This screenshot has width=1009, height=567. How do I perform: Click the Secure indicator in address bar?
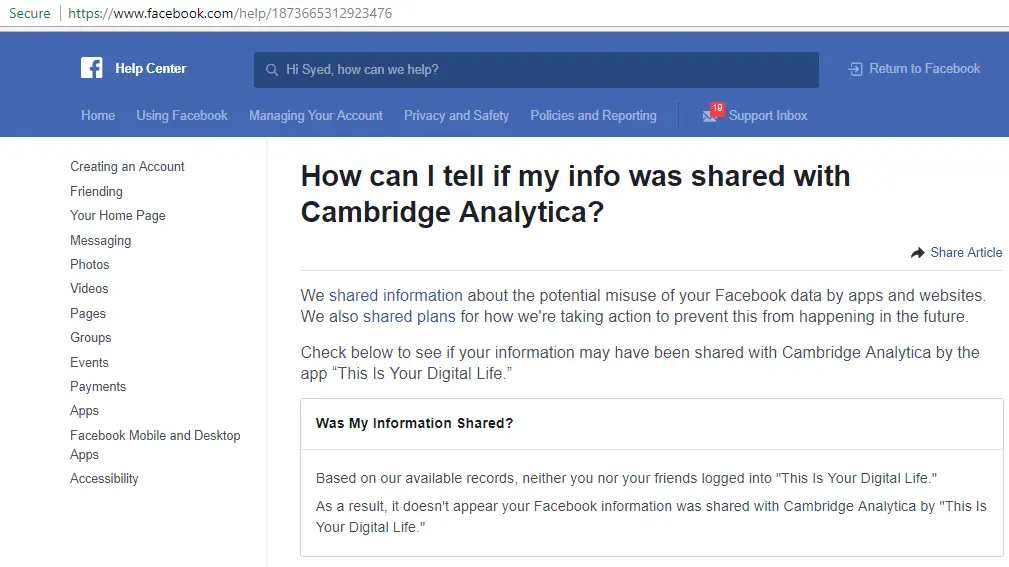click(x=30, y=13)
